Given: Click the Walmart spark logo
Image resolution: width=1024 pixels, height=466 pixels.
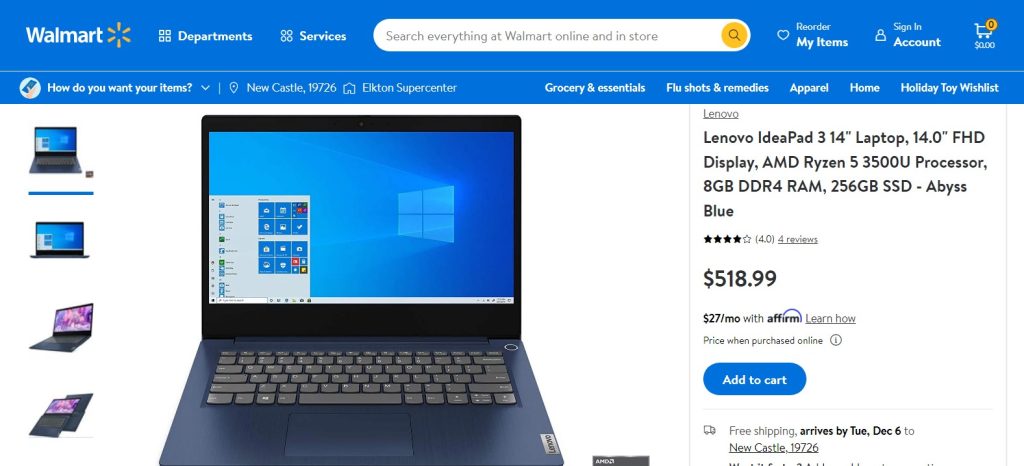Looking at the screenshot, I should point(119,35).
